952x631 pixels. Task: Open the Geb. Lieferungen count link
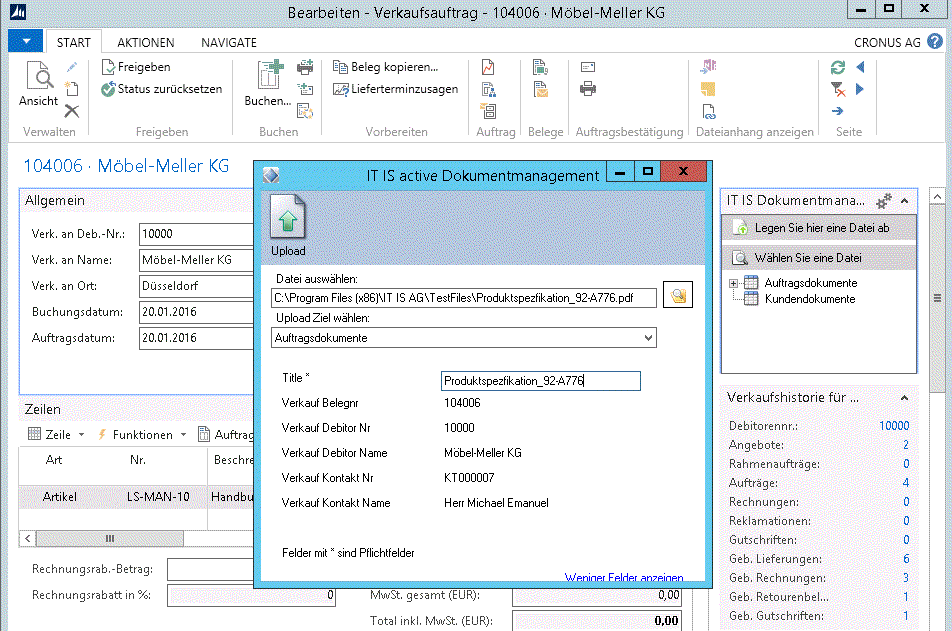[906, 559]
